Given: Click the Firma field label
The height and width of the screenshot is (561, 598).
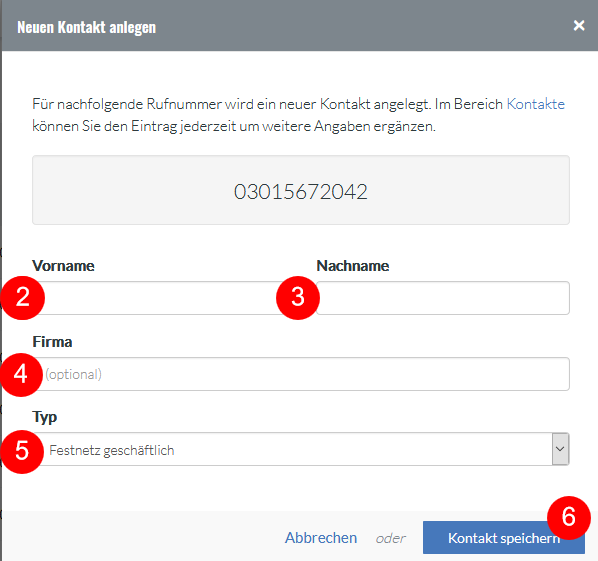Looking at the screenshot, I should tap(52, 342).
